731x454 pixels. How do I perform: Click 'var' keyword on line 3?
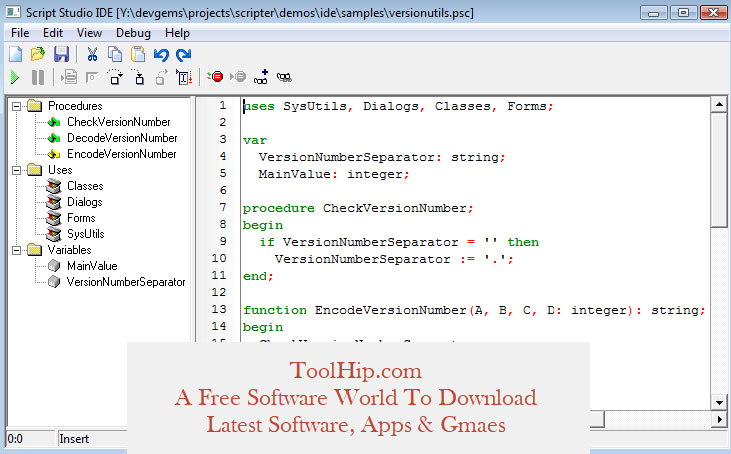255,141
